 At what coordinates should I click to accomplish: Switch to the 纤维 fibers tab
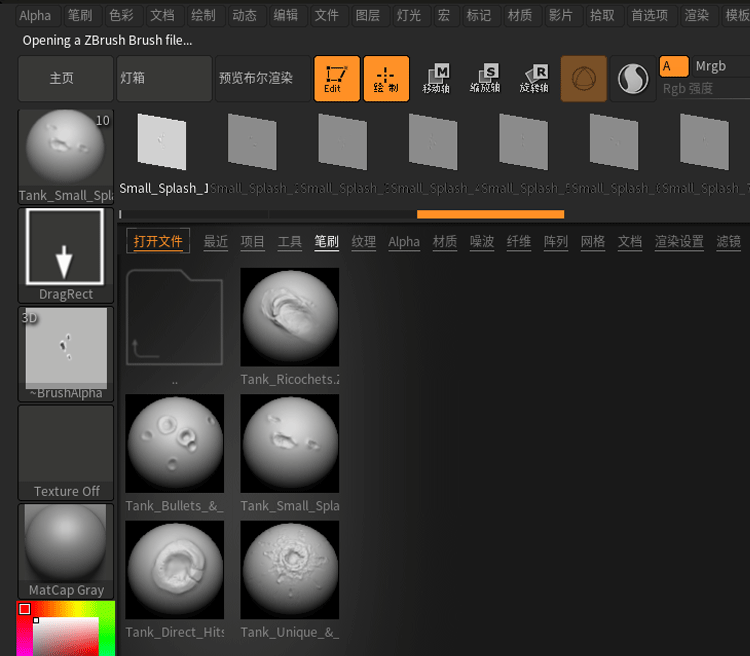[x=519, y=242]
